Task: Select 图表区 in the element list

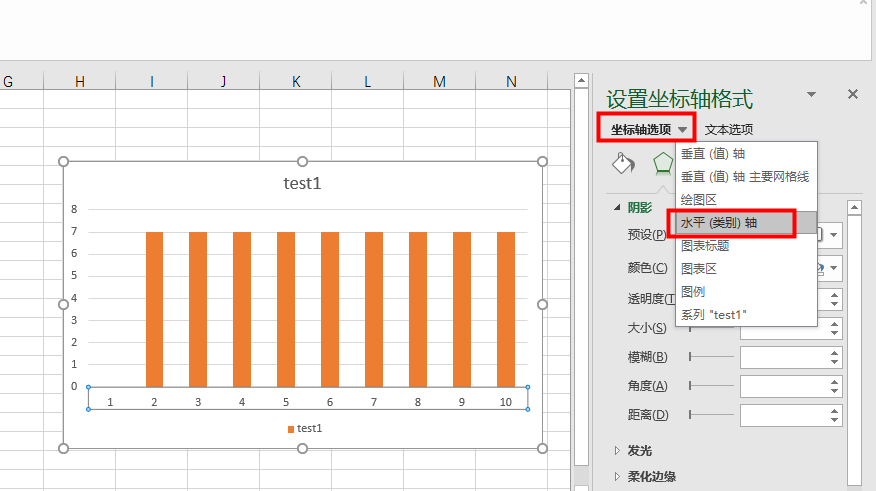Action: 746,268
